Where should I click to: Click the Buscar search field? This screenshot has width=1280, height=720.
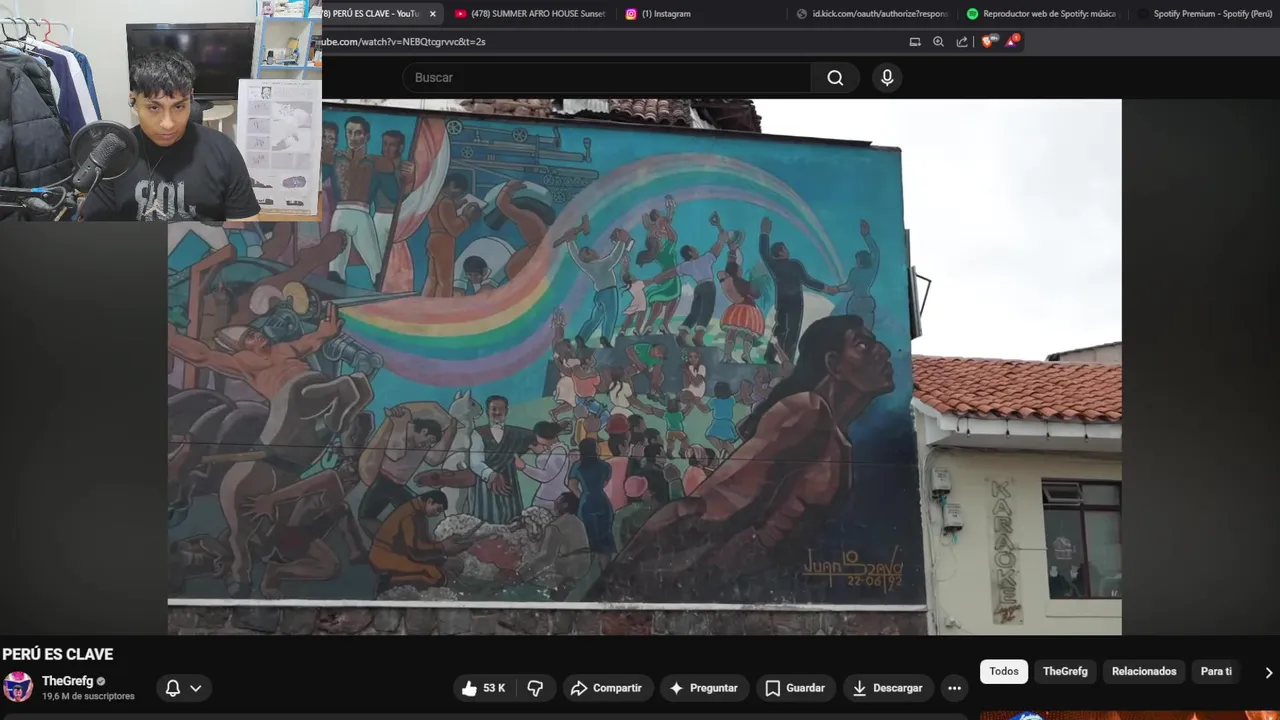pos(607,78)
